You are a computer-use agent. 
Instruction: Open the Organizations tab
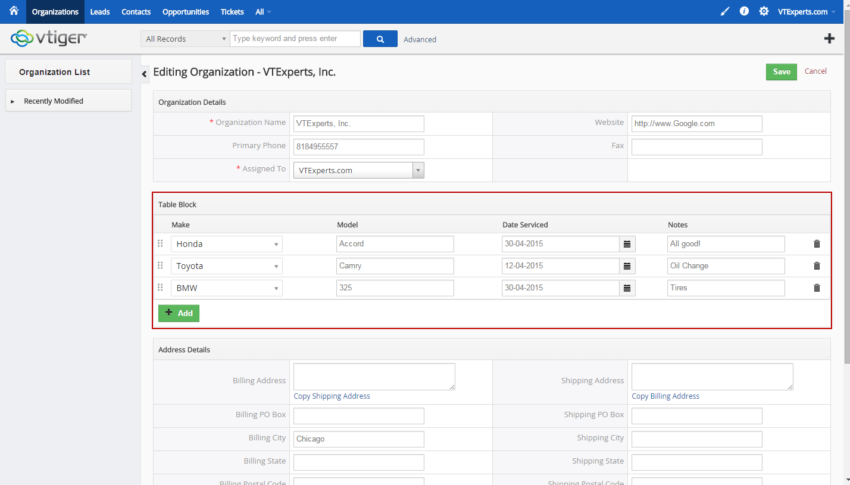55,11
